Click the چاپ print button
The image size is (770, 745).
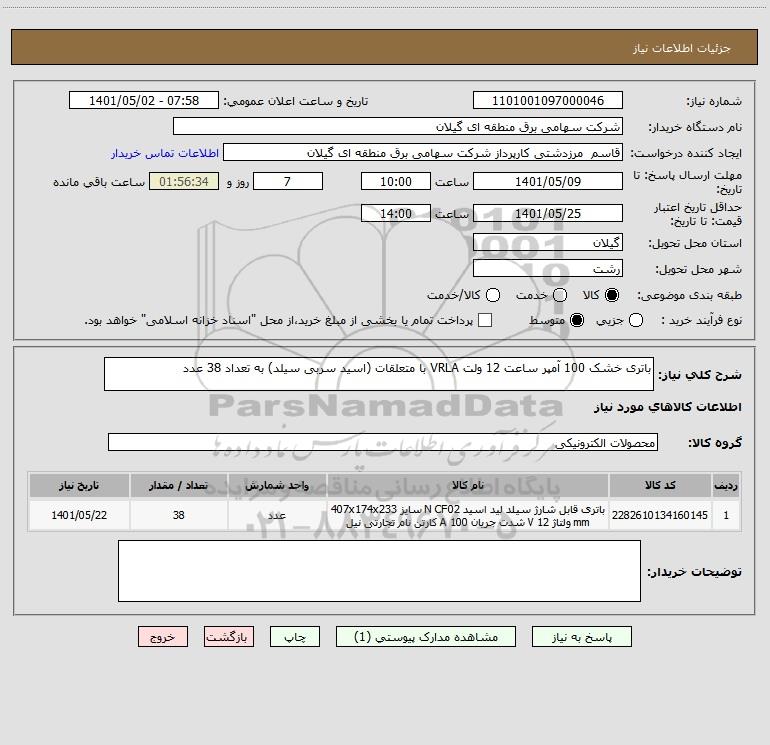coord(295,636)
